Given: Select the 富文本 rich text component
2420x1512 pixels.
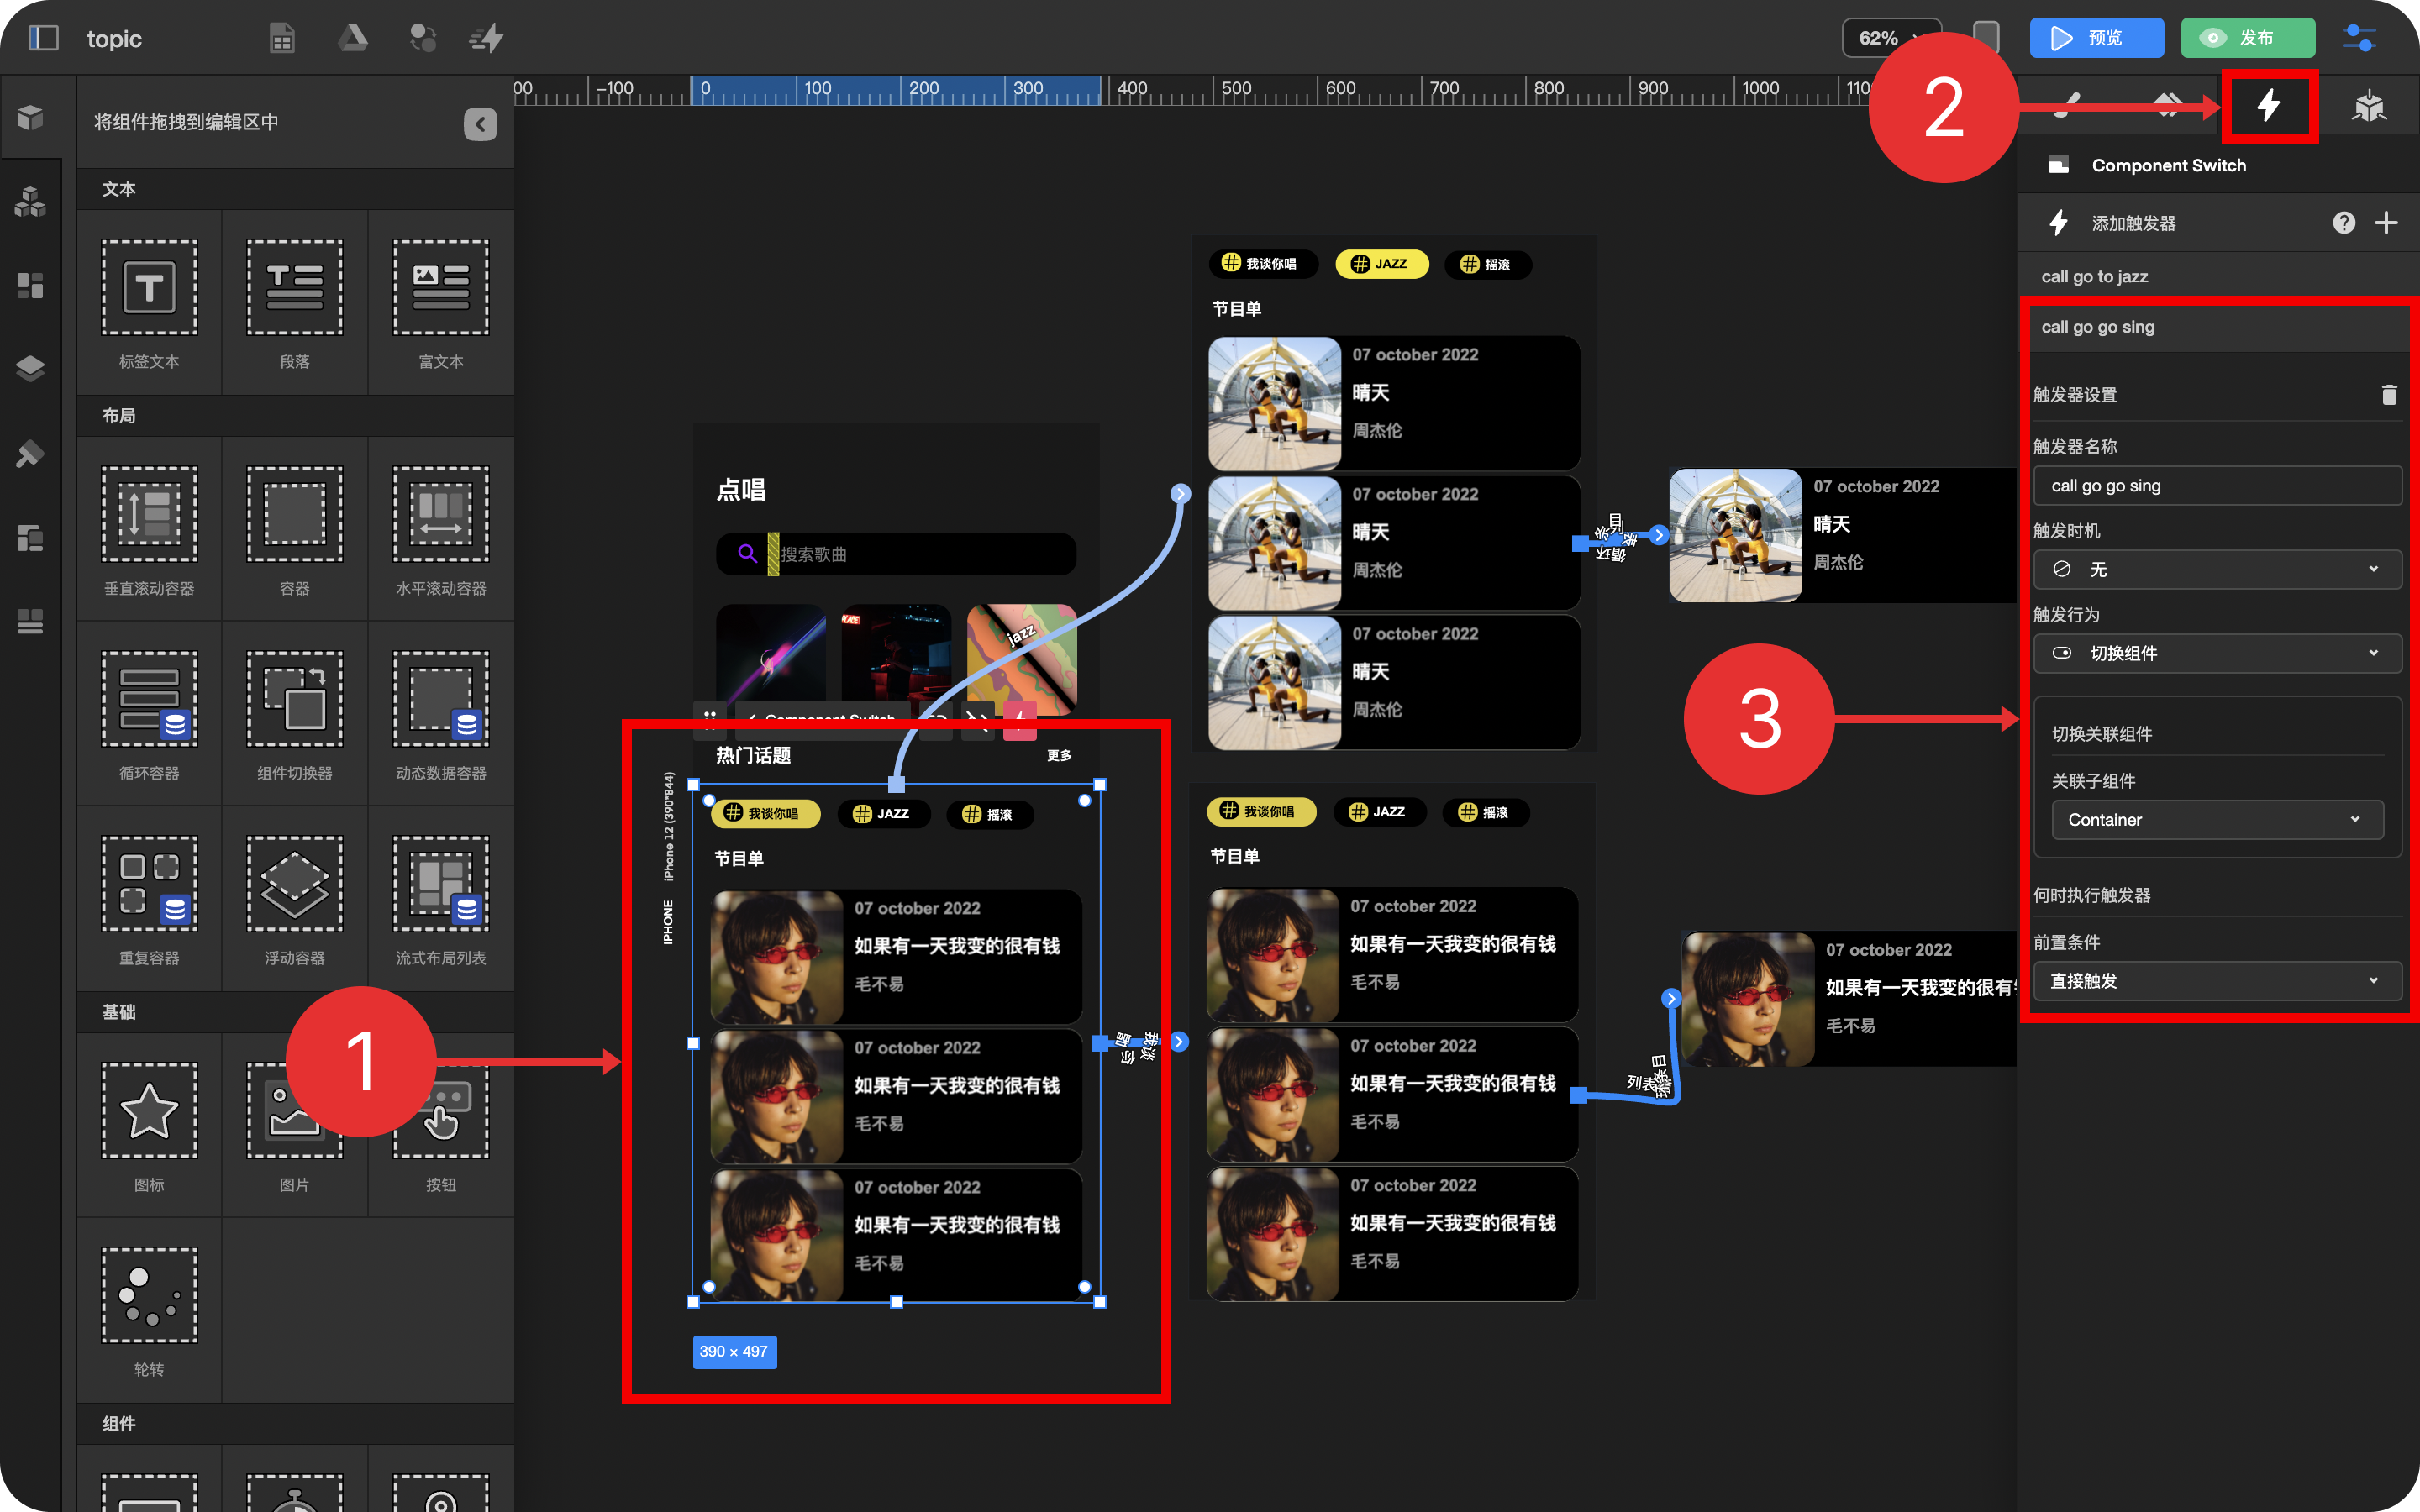Looking at the screenshot, I should (x=441, y=302).
